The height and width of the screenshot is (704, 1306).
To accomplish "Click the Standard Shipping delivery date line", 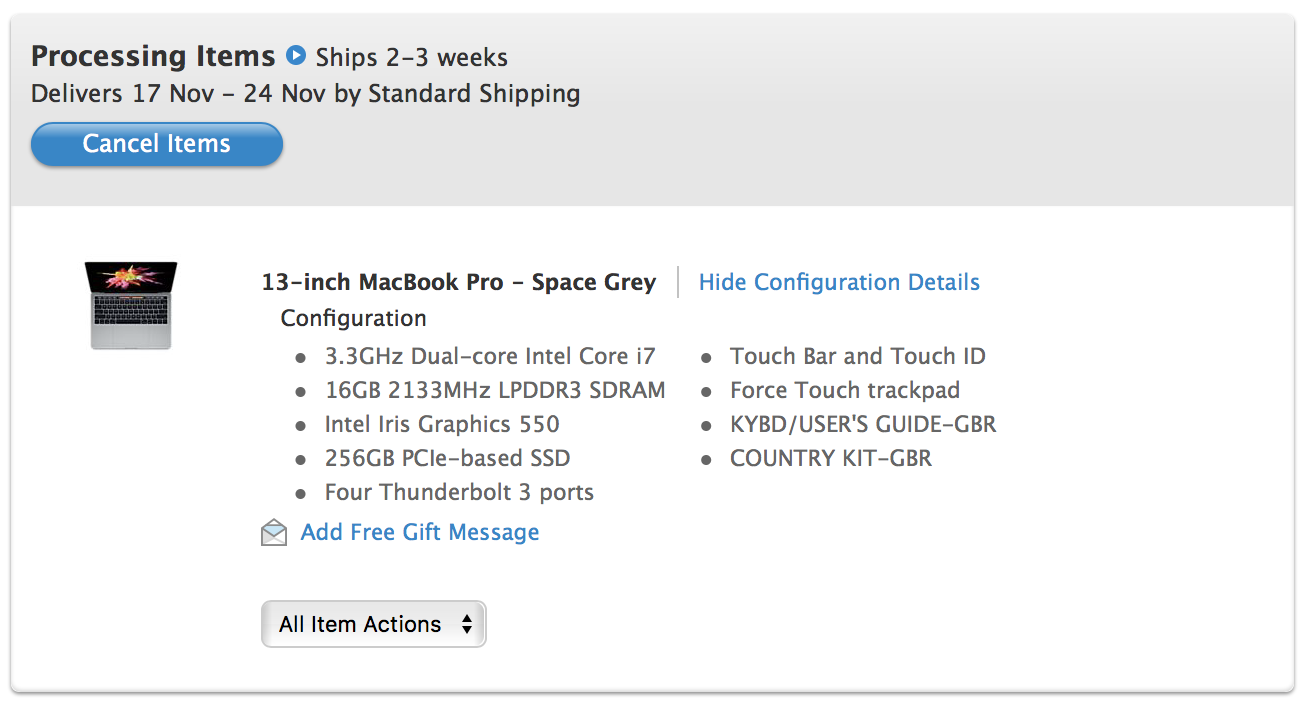I will point(306,94).
